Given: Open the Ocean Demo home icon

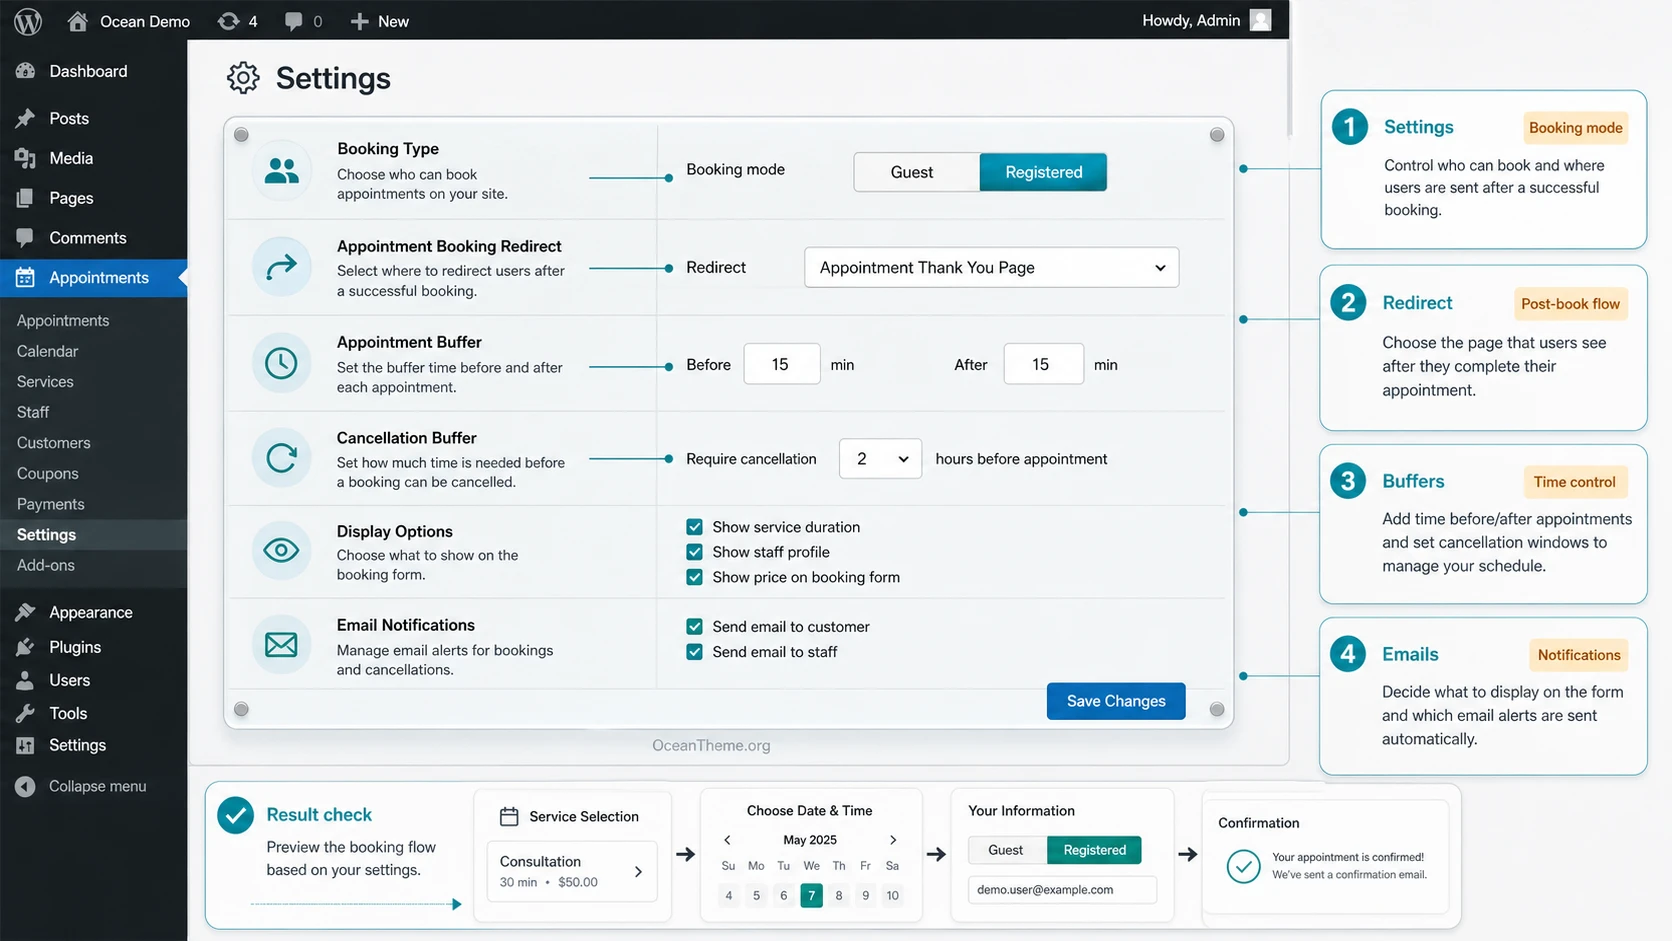Looking at the screenshot, I should (x=77, y=21).
